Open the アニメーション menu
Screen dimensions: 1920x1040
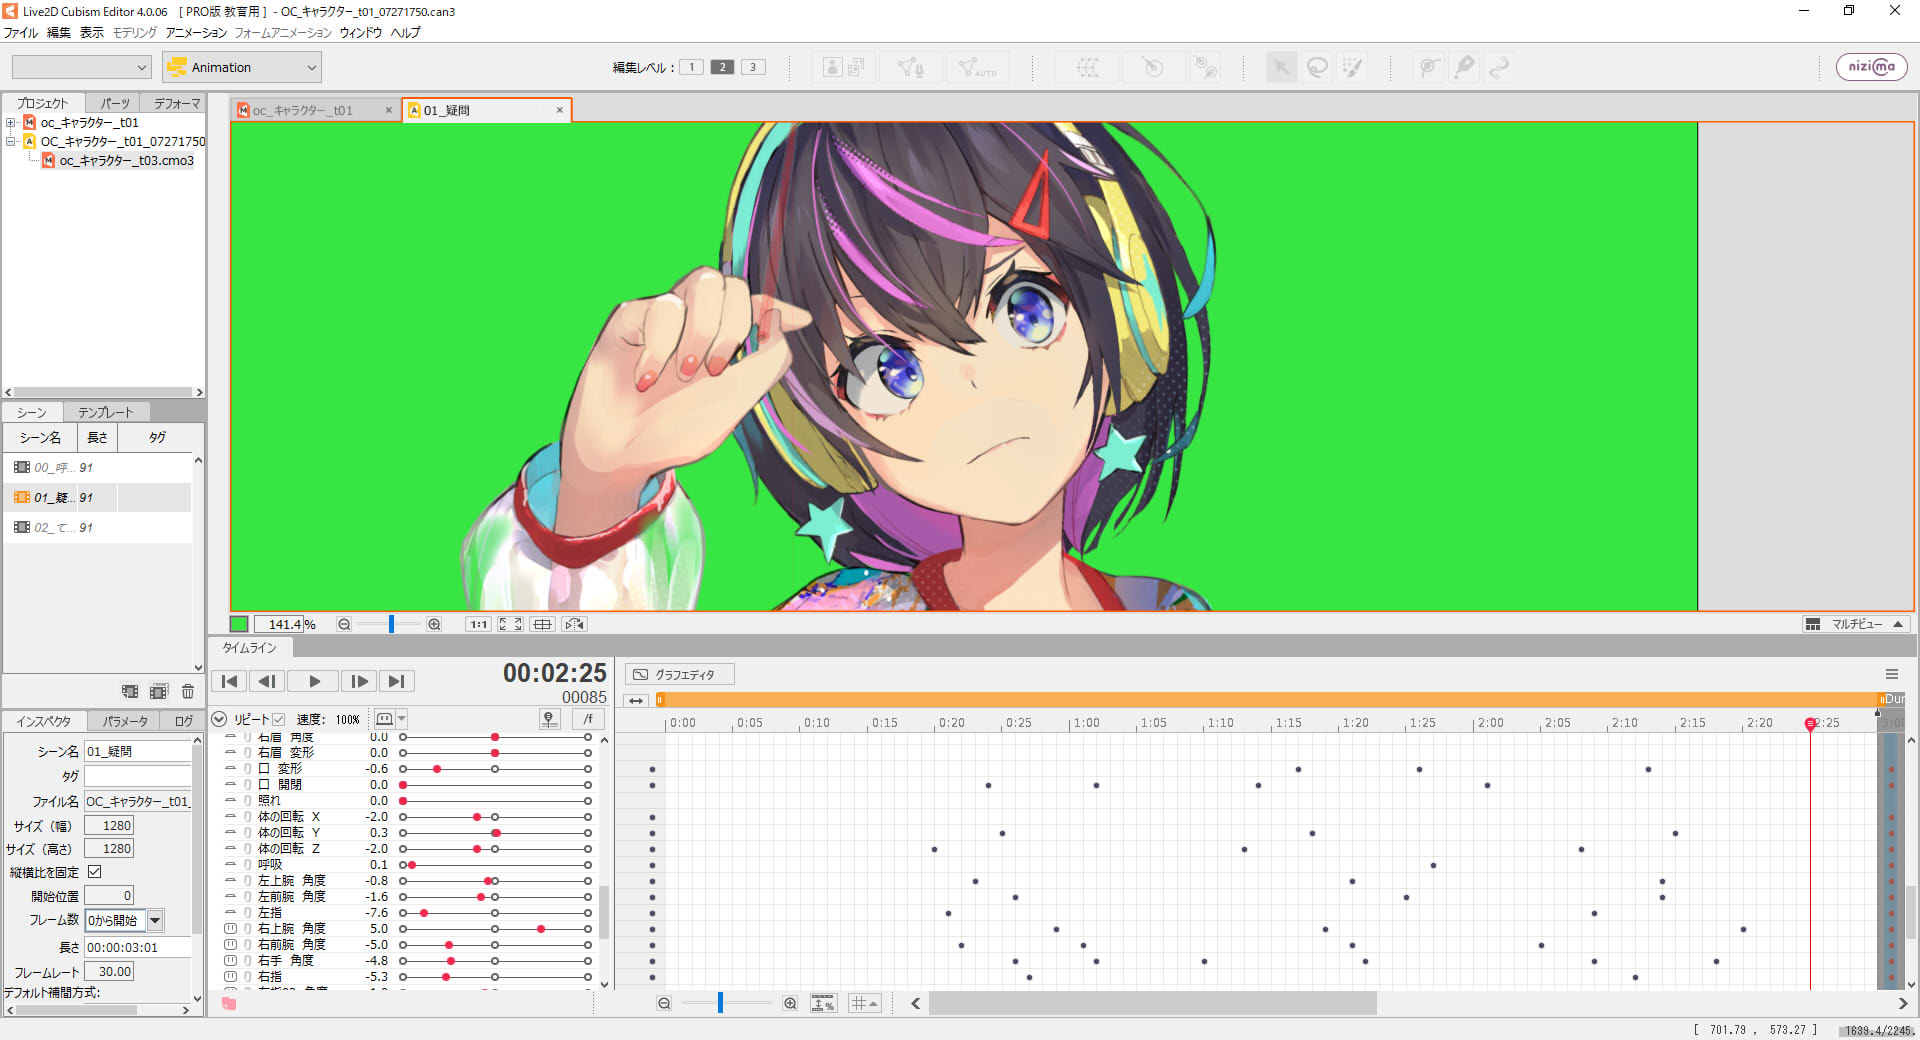coord(196,32)
